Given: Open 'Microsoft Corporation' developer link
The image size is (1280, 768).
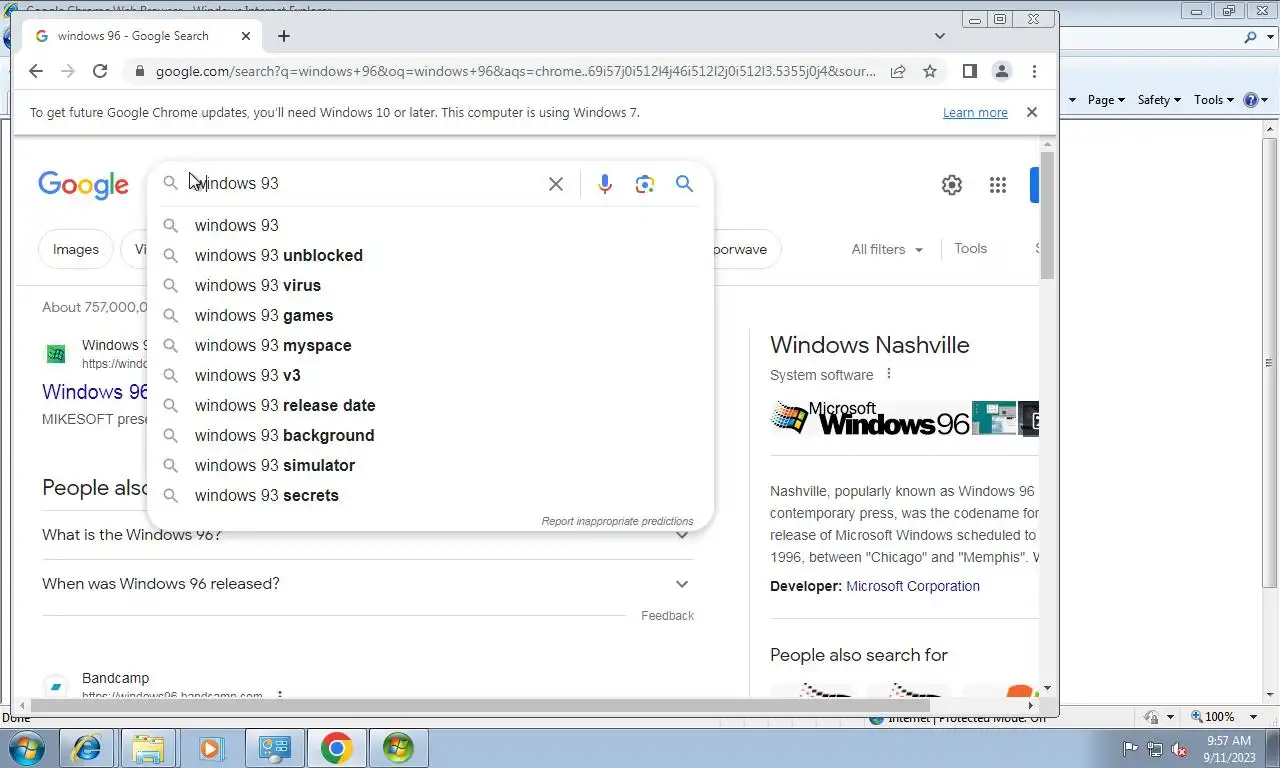Looking at the screenshot, I should pyautogui.click(x=913, y=586).
